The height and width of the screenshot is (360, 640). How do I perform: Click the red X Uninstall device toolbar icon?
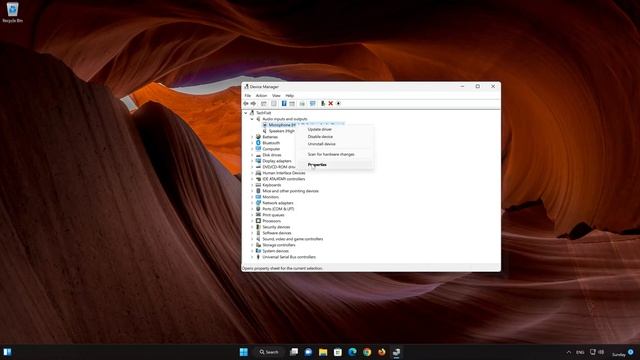pyautogui.click(x=331, y=104)
